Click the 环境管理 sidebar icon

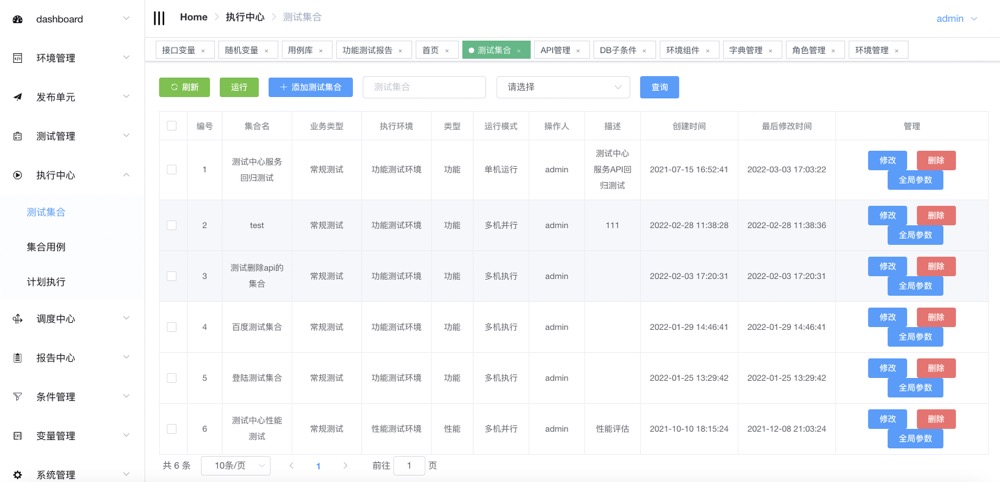point(18,58)
